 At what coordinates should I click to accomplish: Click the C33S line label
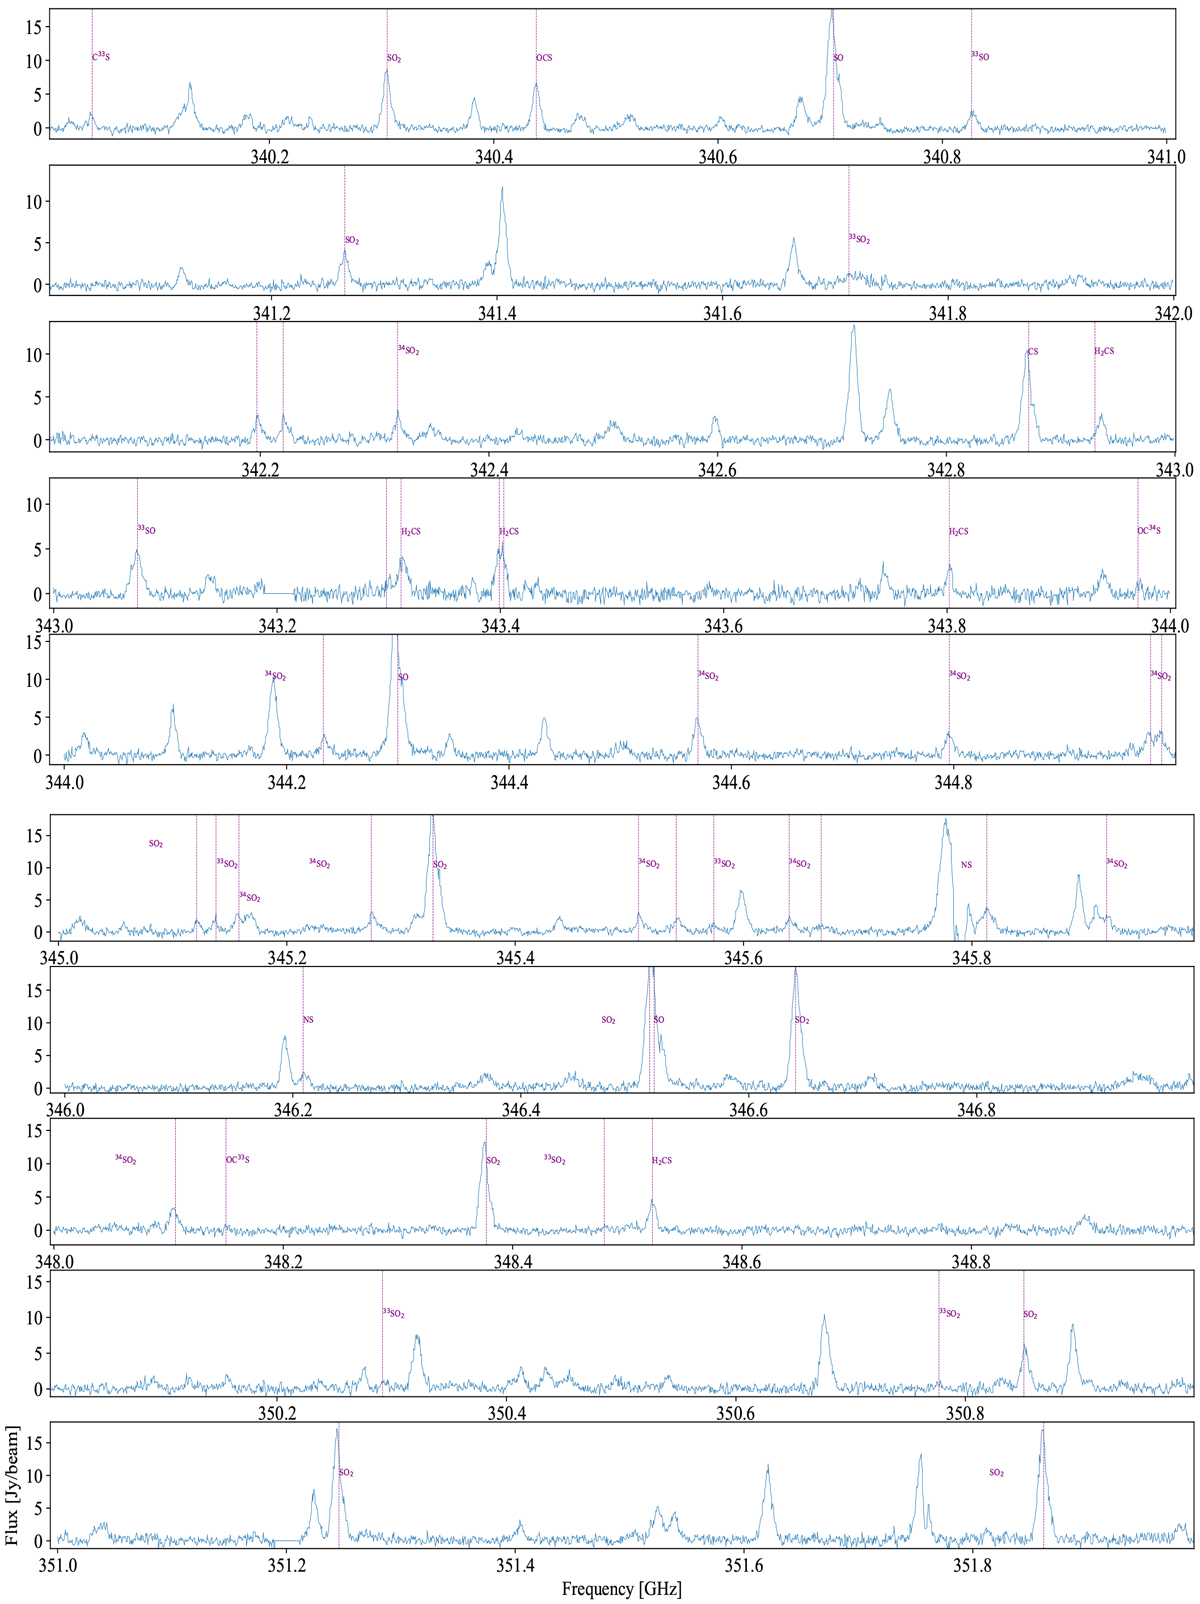coord(101,58)
